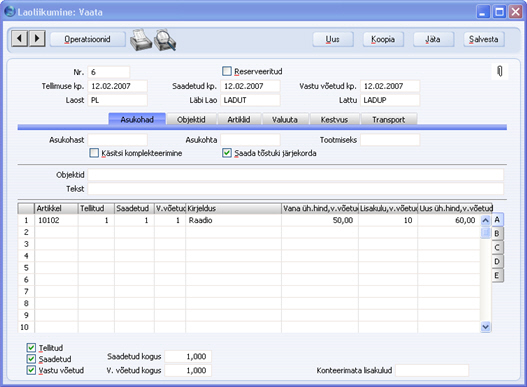Click the Konteerimata lisakulud field
527x387 pixels.
tap(432, 371)
